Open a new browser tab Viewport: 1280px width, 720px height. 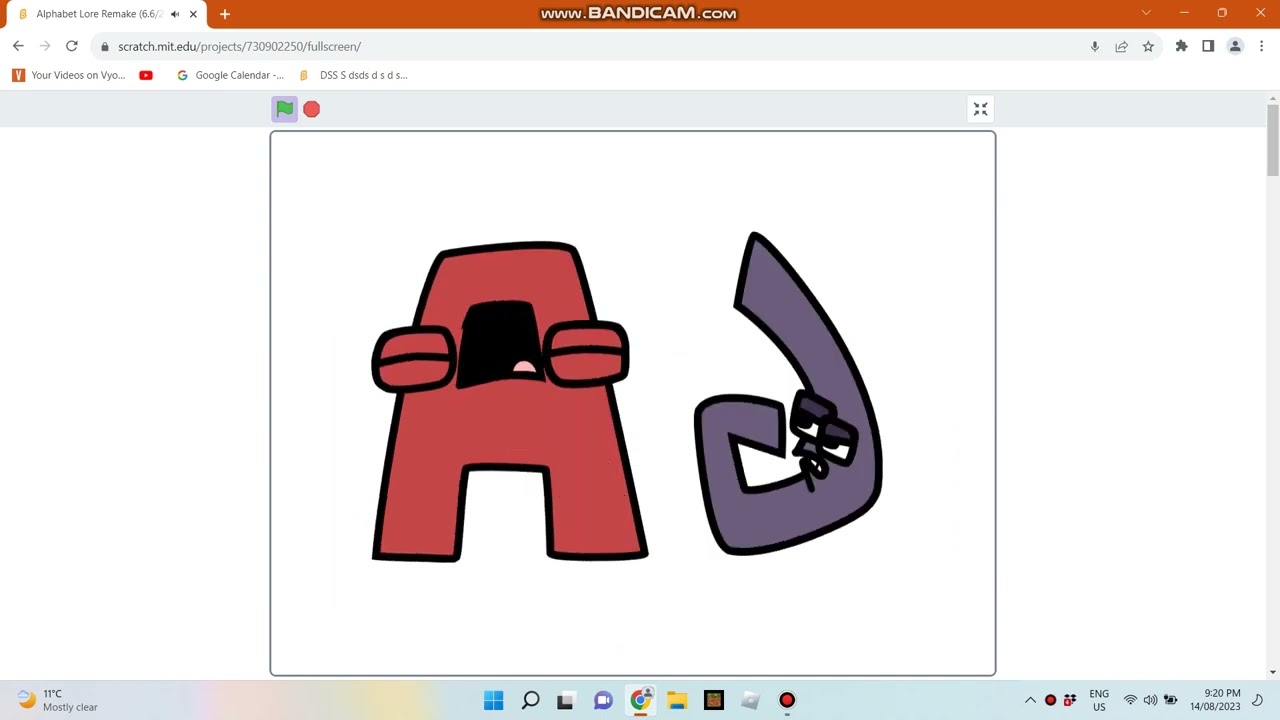pos(225,14)
